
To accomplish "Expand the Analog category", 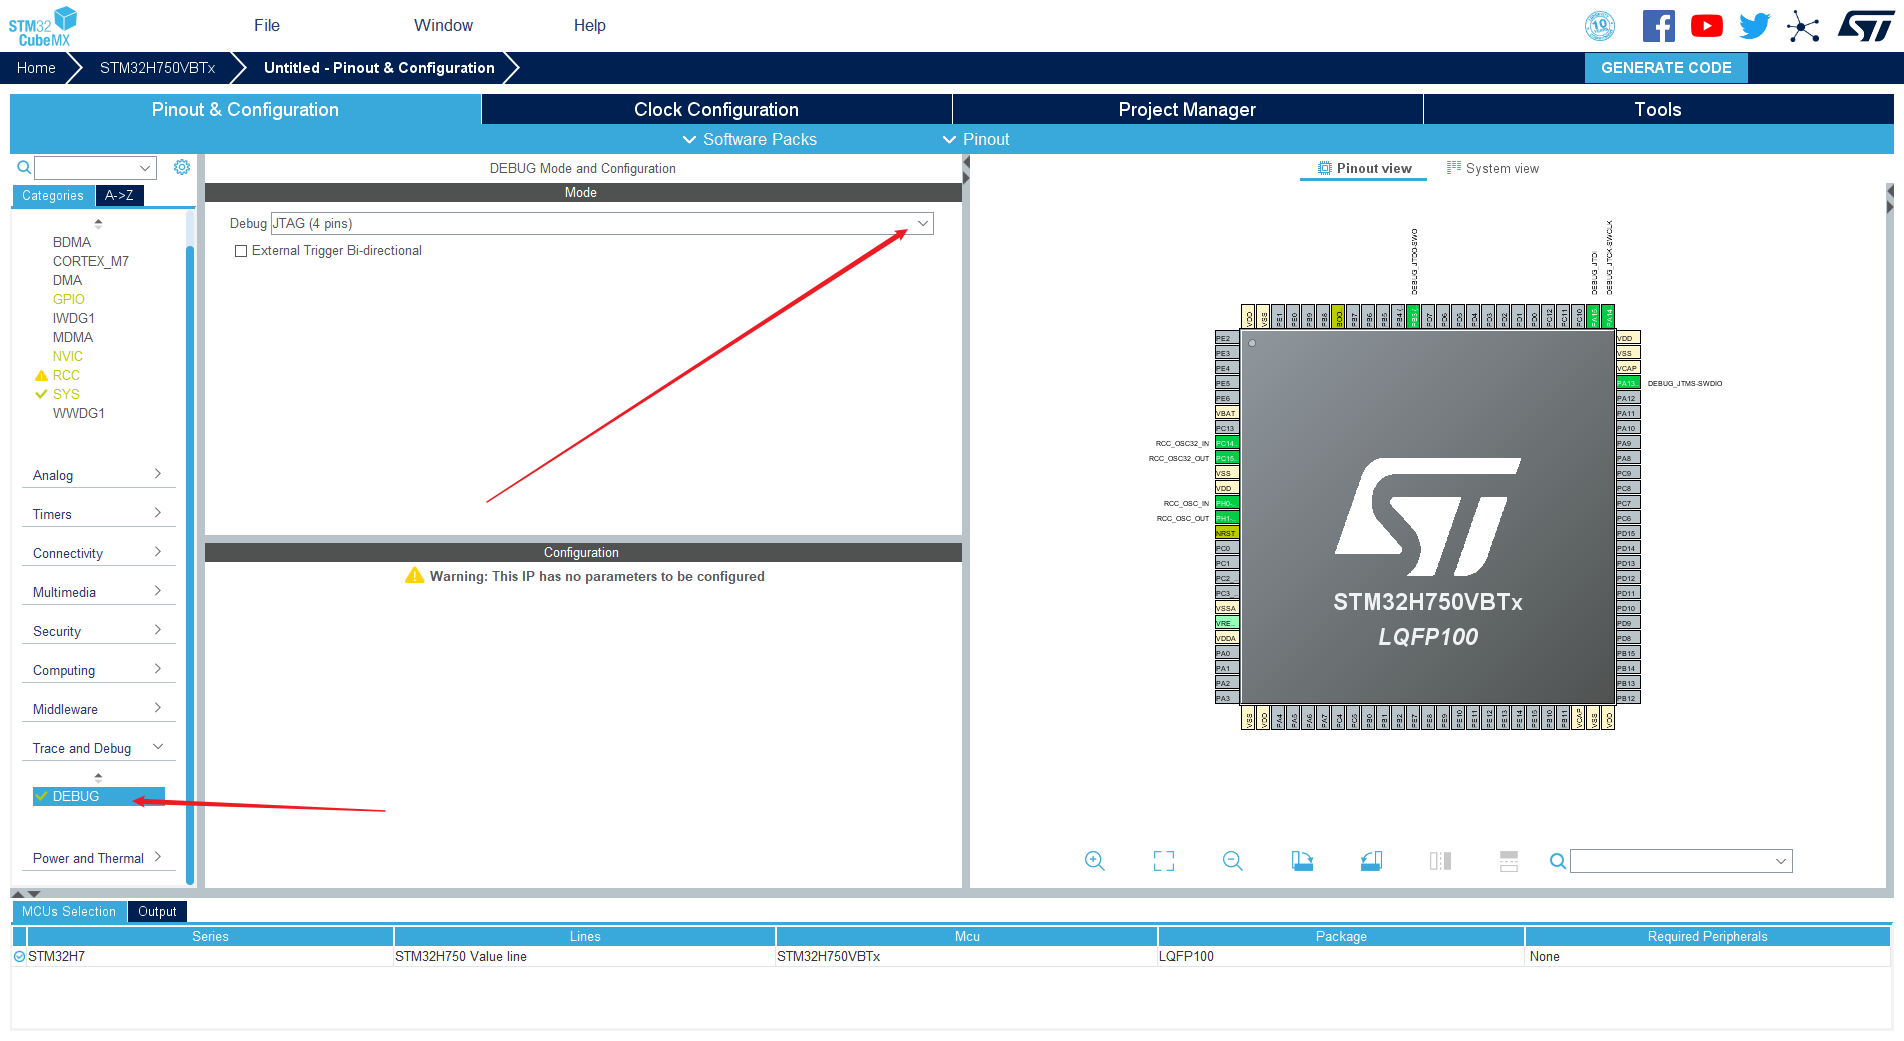I will click(98, 475).
